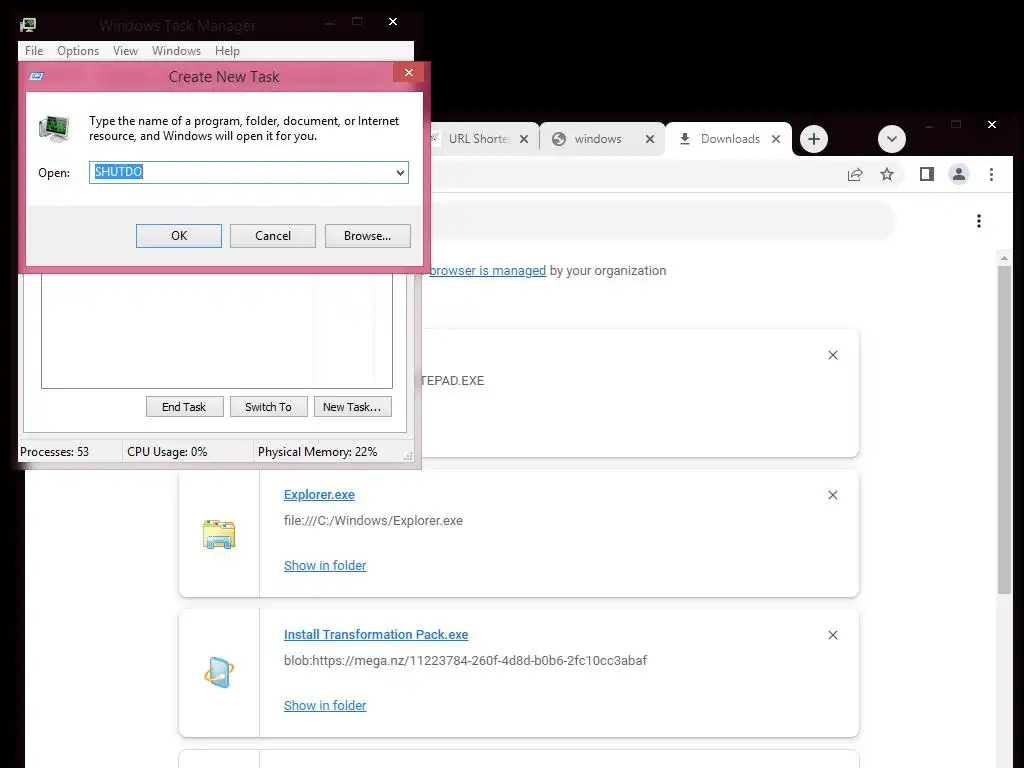
Task: Close the Create New Task dialog
Action: [409, 72]
